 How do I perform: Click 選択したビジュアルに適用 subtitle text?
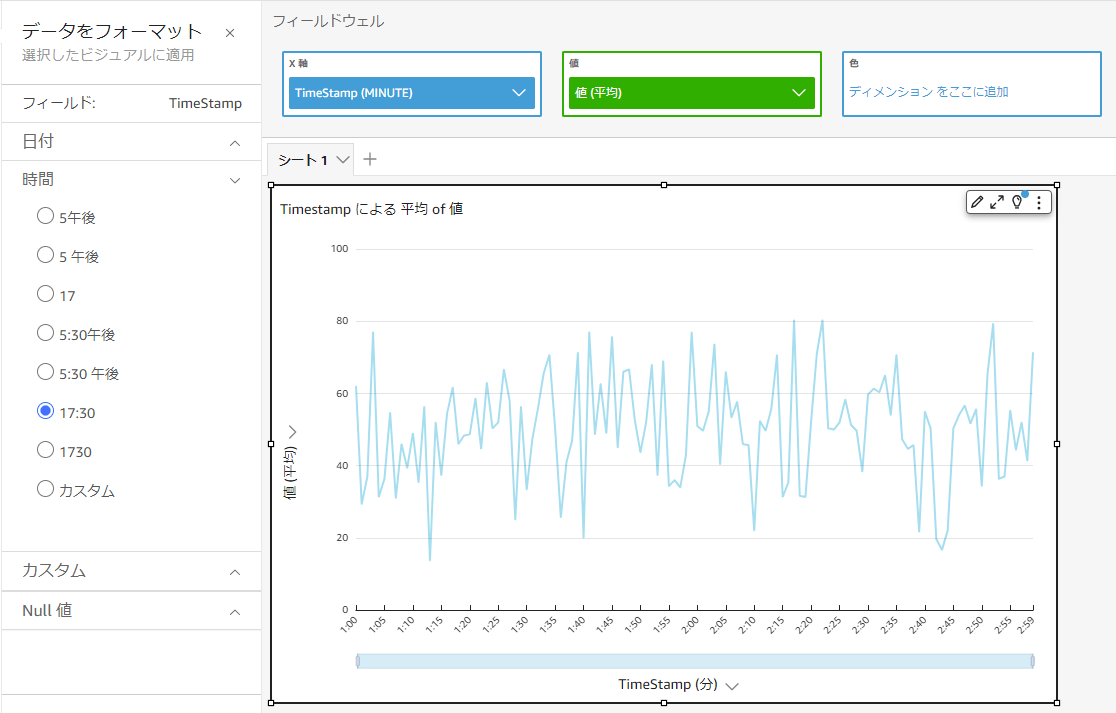click(x=107, y=55)
